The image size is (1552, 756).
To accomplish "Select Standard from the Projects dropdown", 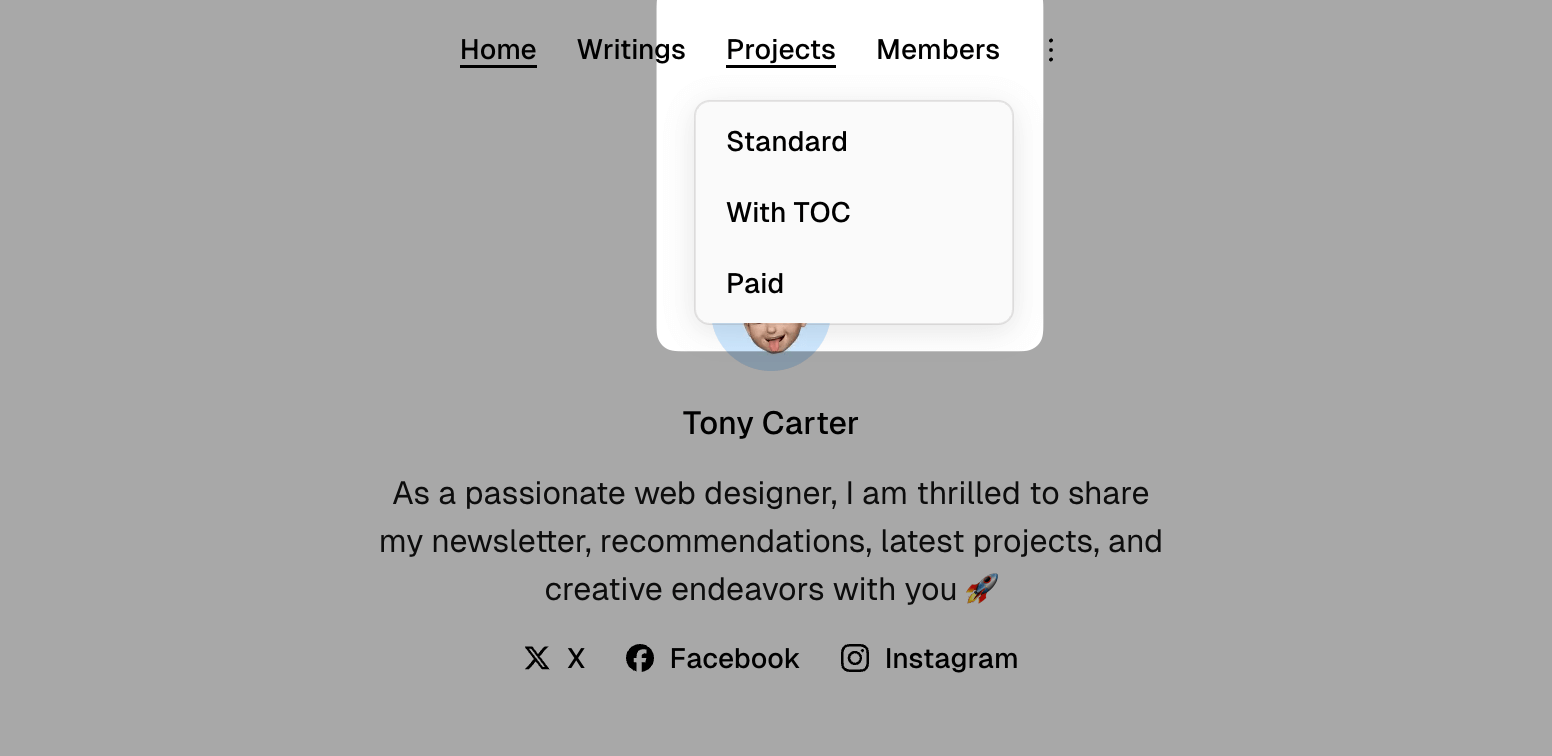I will tap(787, 141).
